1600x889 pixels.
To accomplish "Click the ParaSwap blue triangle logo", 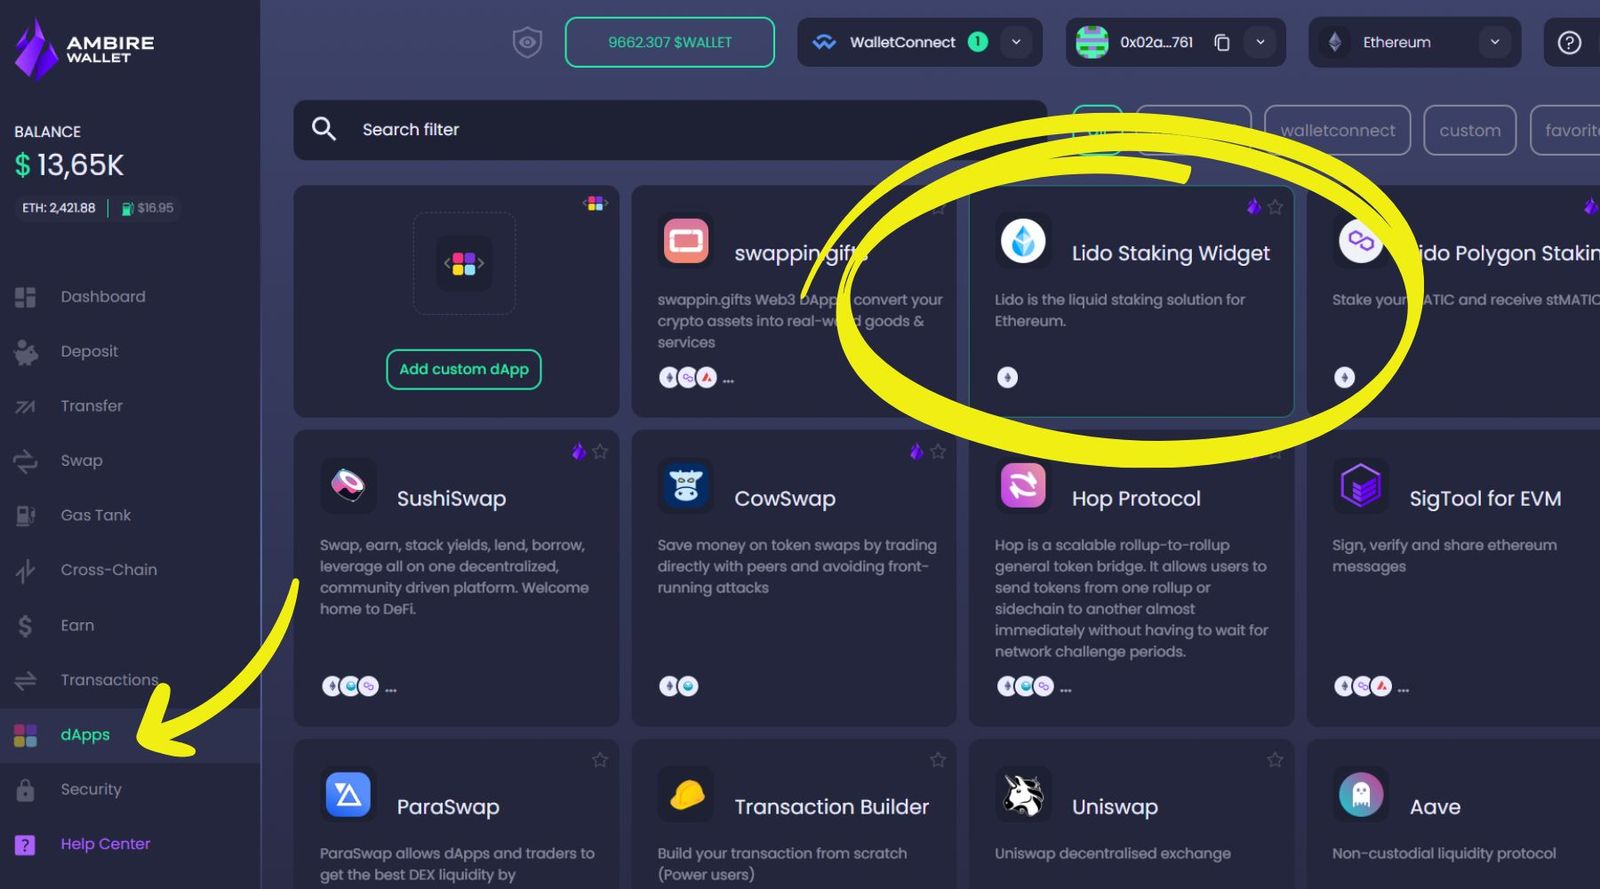I will pos(348,795).
